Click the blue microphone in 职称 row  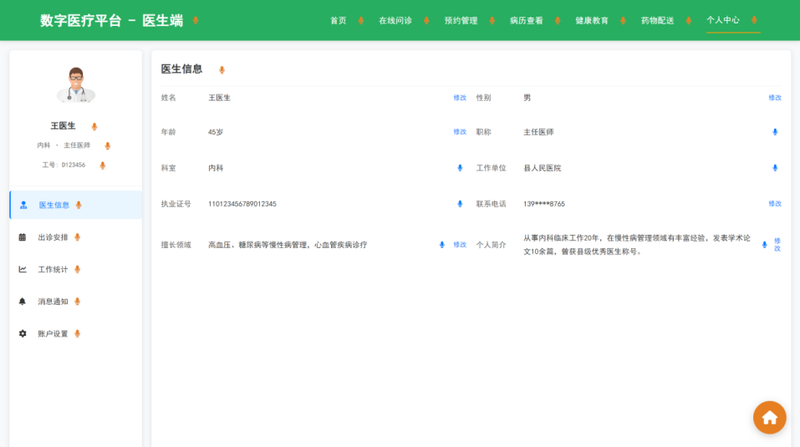[775, 132]
